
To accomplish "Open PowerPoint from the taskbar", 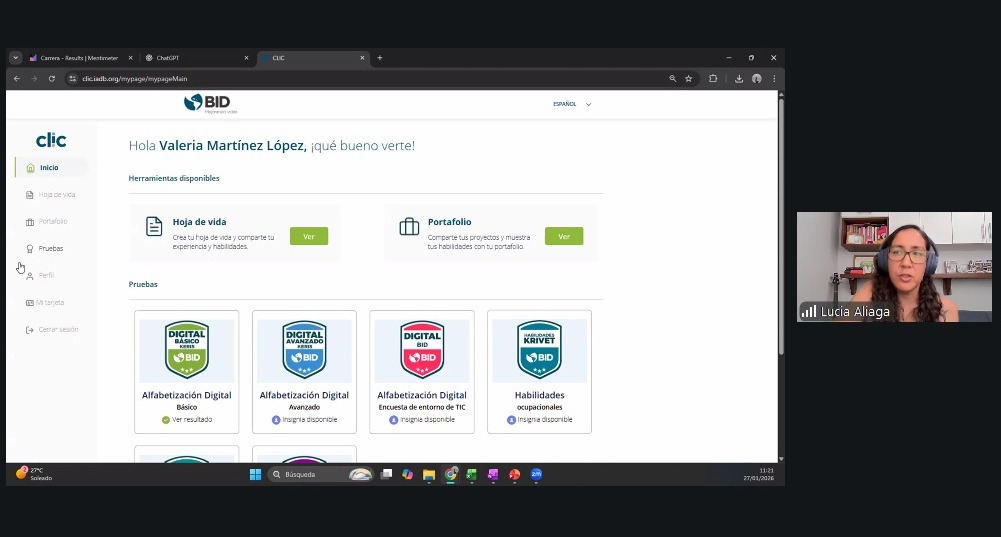I will [x=515, y=474].
